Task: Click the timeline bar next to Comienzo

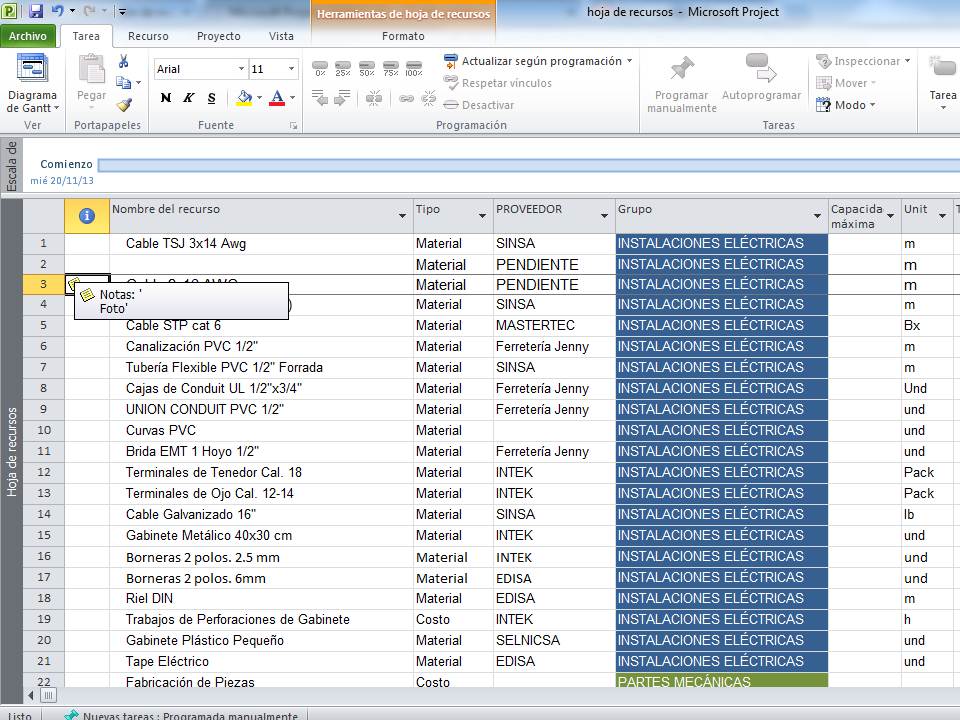Action: (x=529, y=165)
